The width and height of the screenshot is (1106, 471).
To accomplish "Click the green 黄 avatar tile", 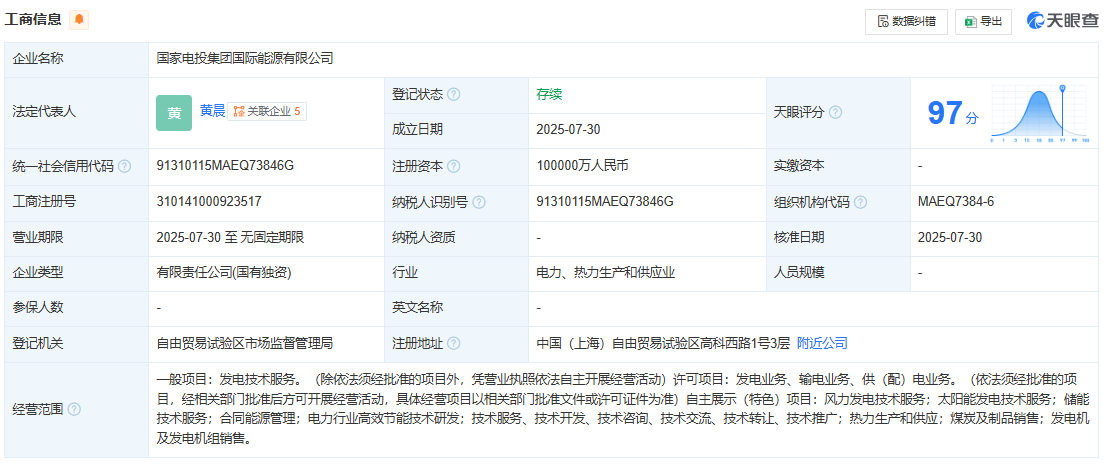I will click(174, 113).
